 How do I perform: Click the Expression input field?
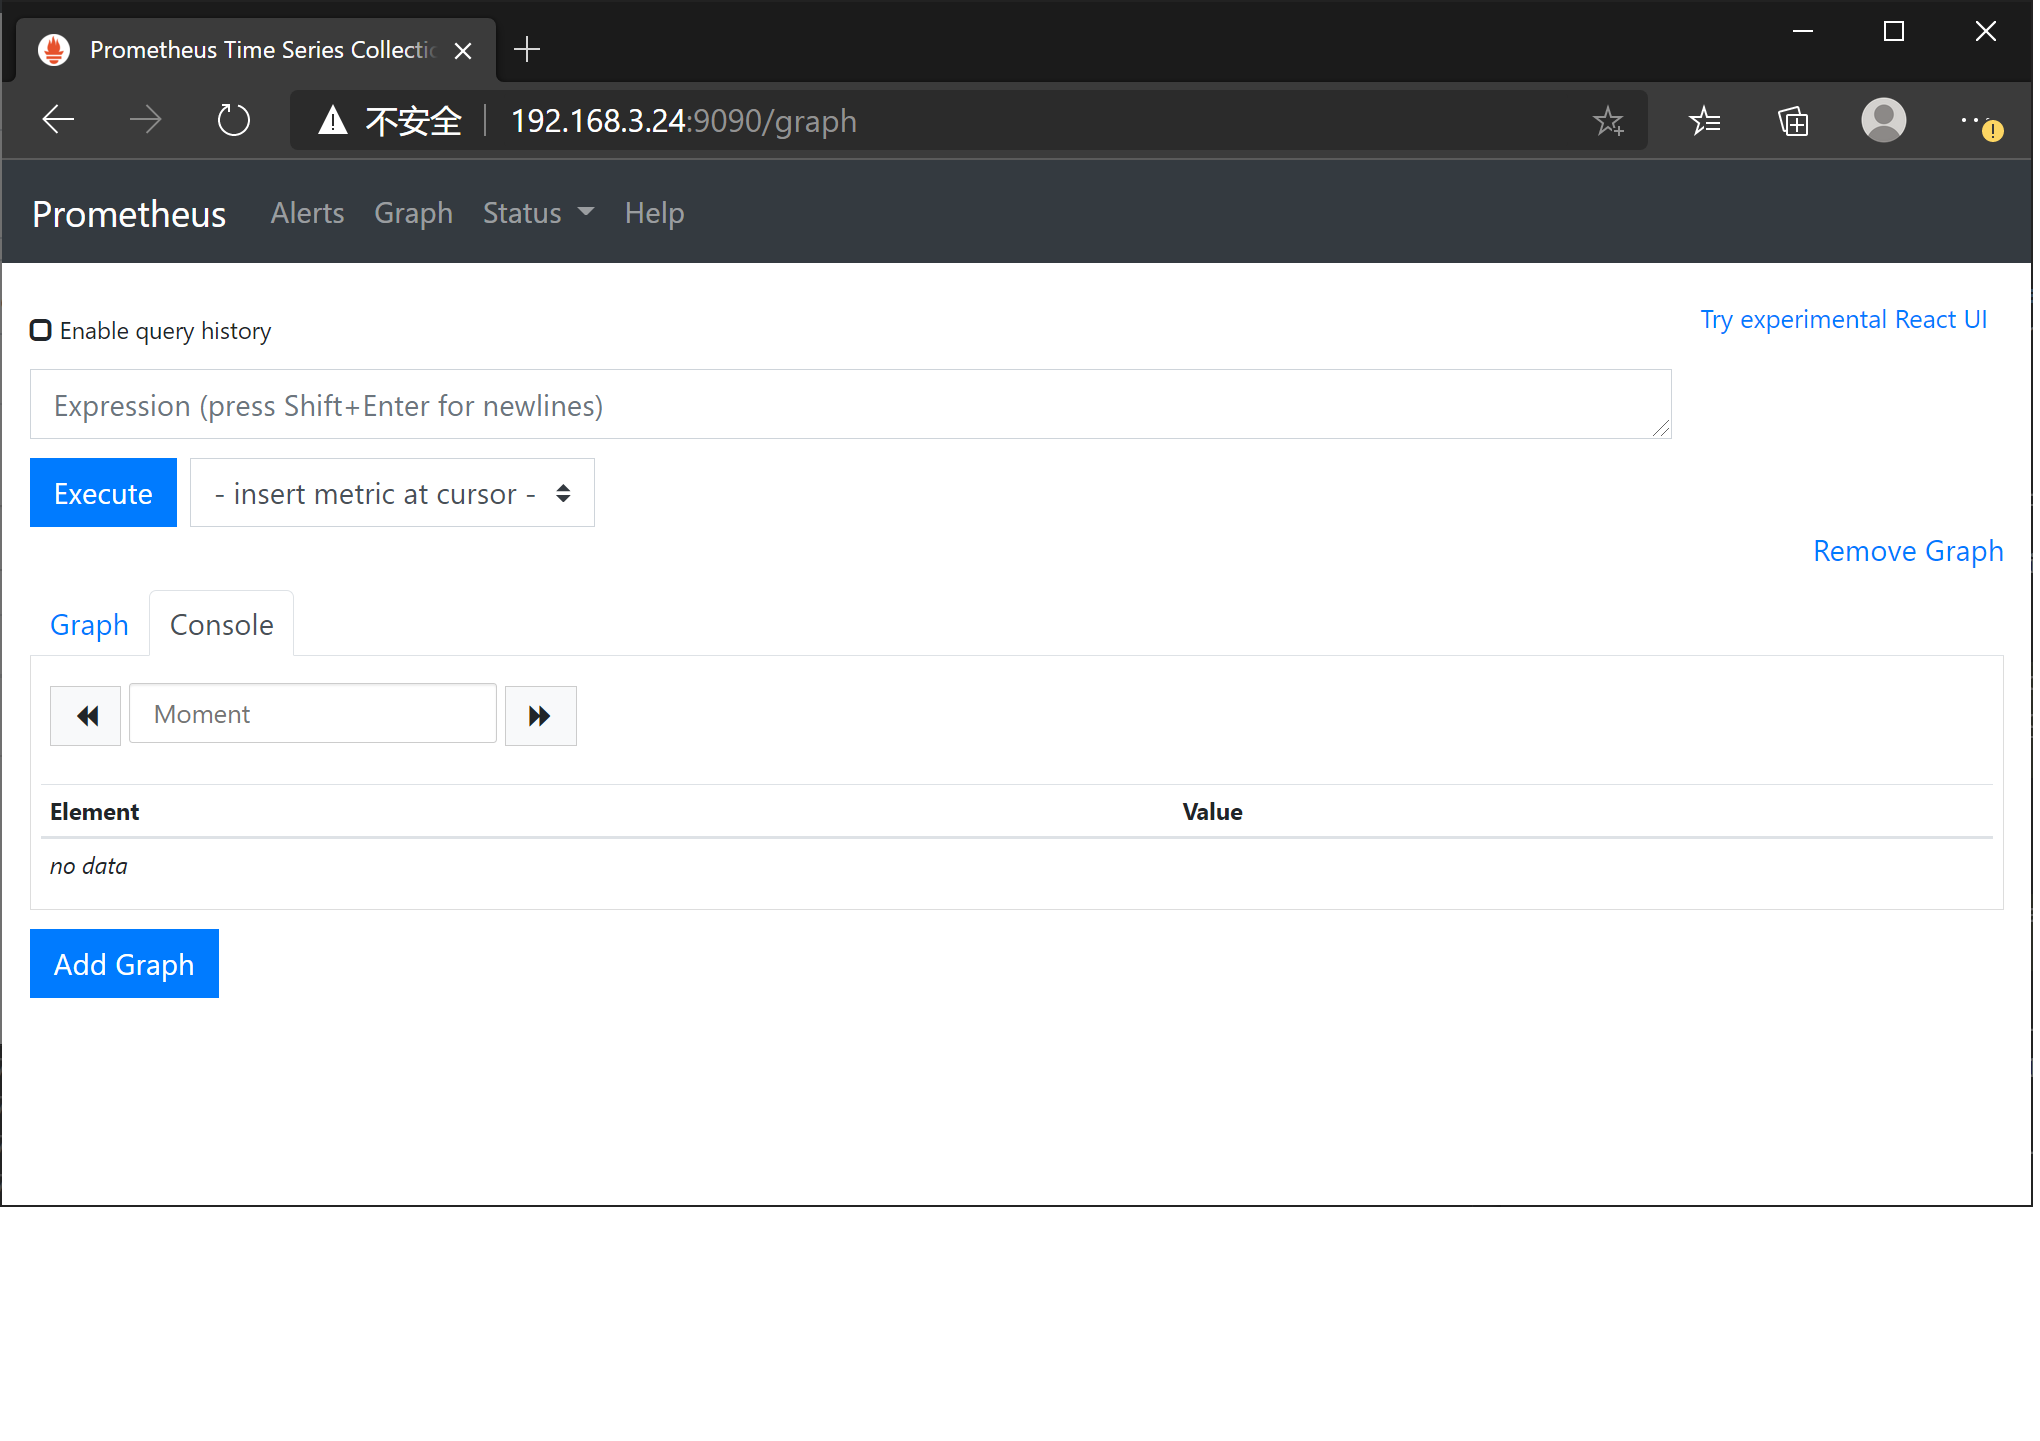coord(850,405)
